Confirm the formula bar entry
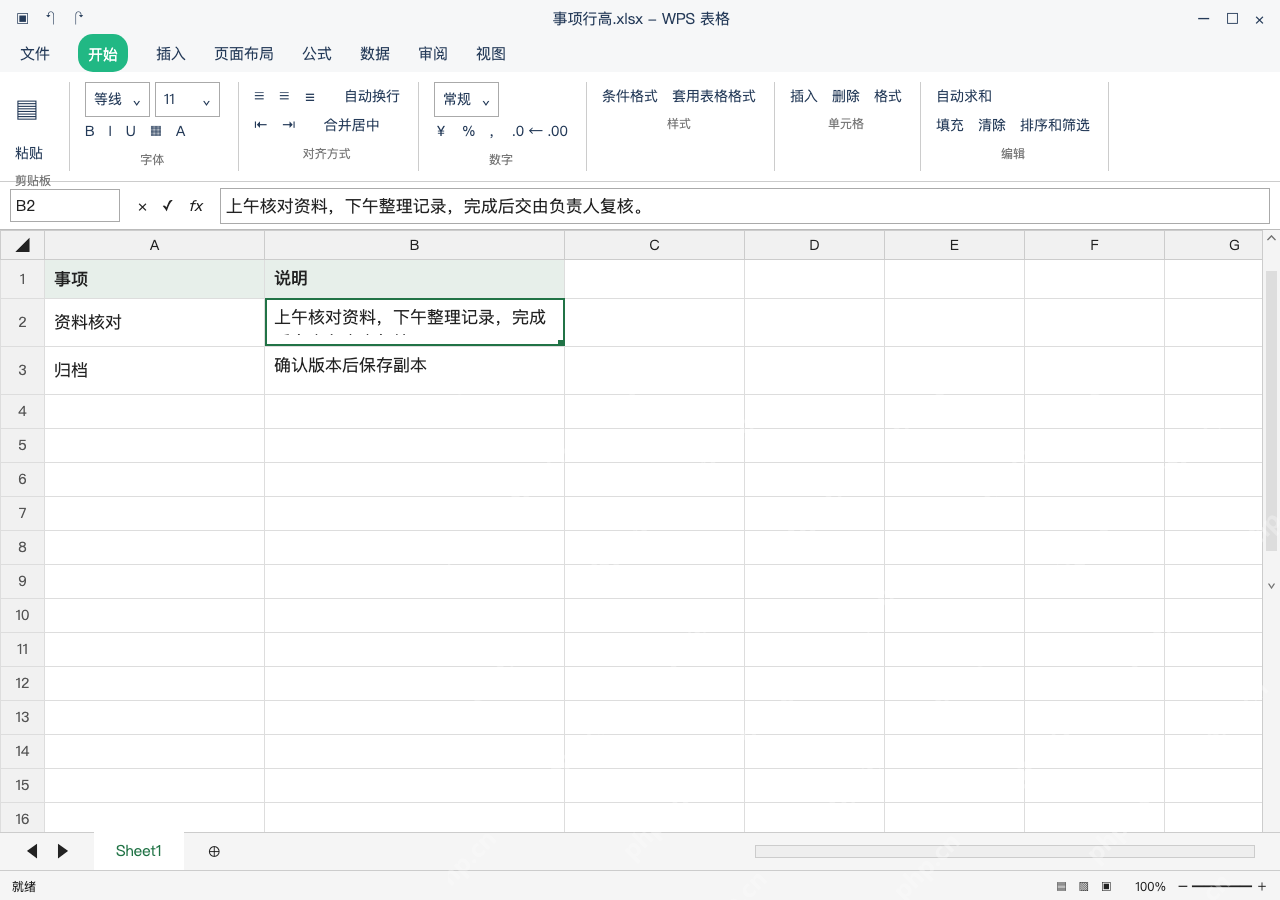The width and height of the screenshot is (1280, 900). point(167,206)
